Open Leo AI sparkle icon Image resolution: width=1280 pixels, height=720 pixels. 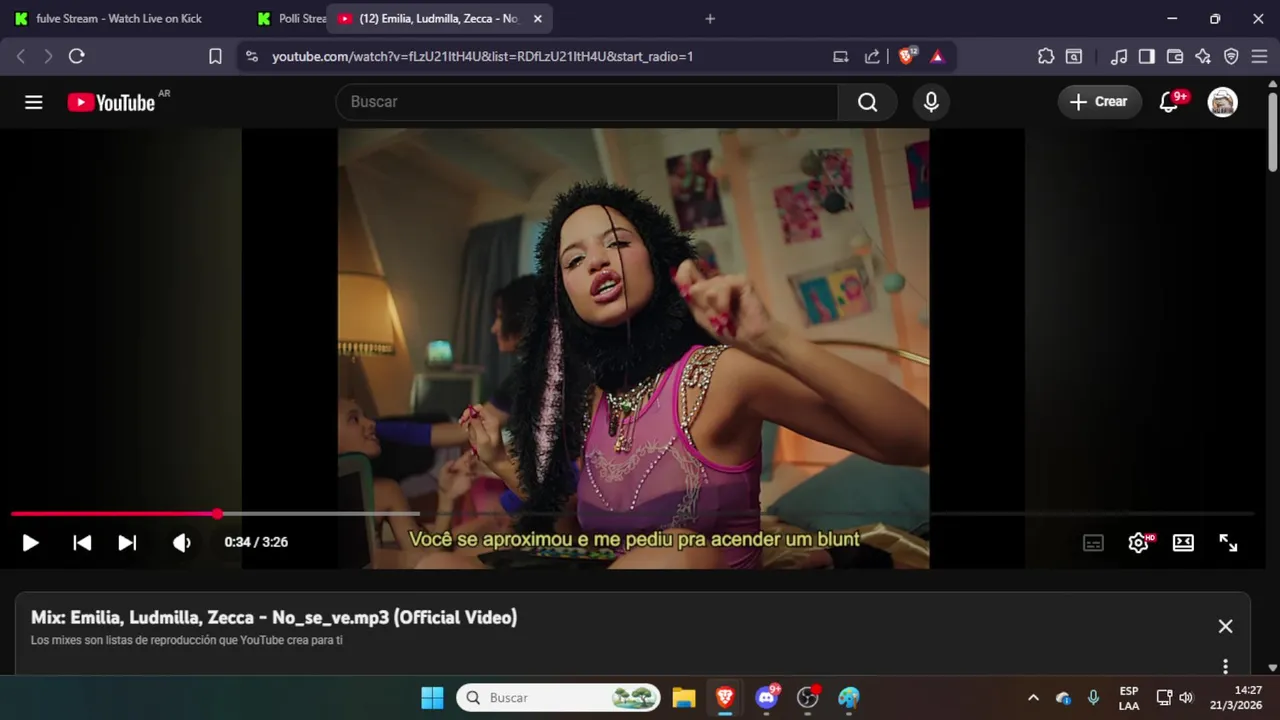[1203, 57]
